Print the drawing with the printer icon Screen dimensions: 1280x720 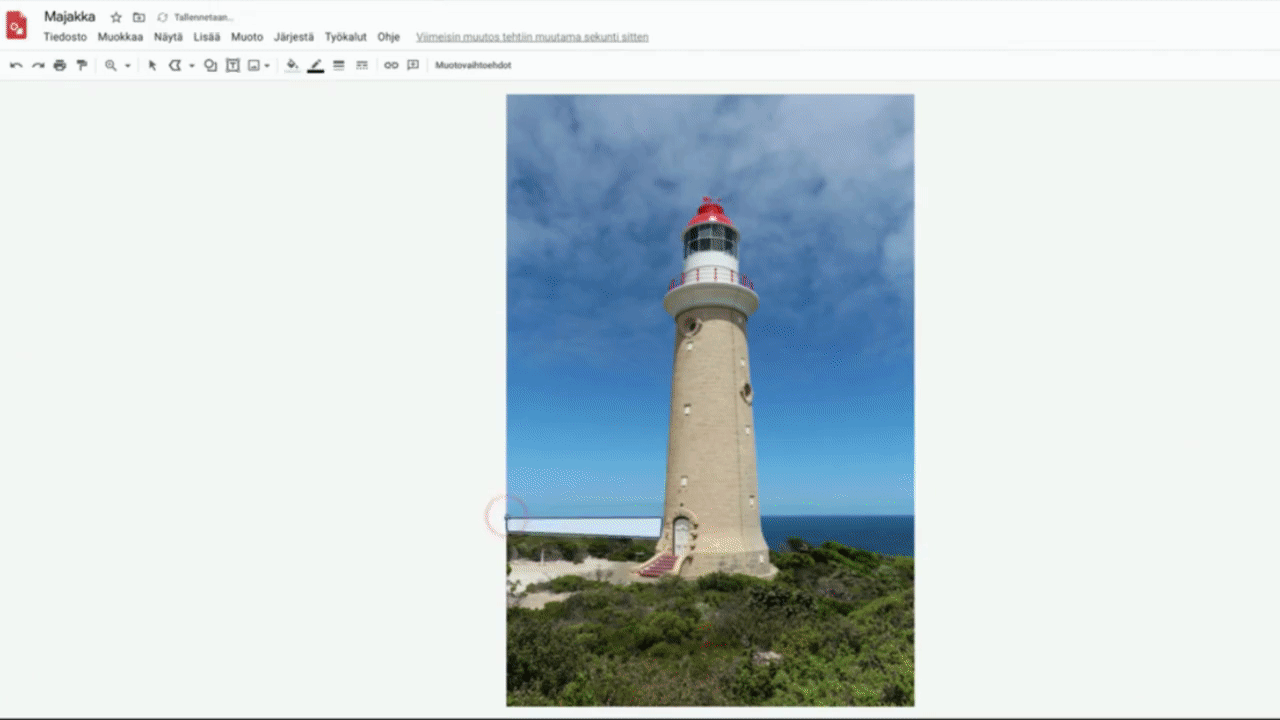(60, 65)
